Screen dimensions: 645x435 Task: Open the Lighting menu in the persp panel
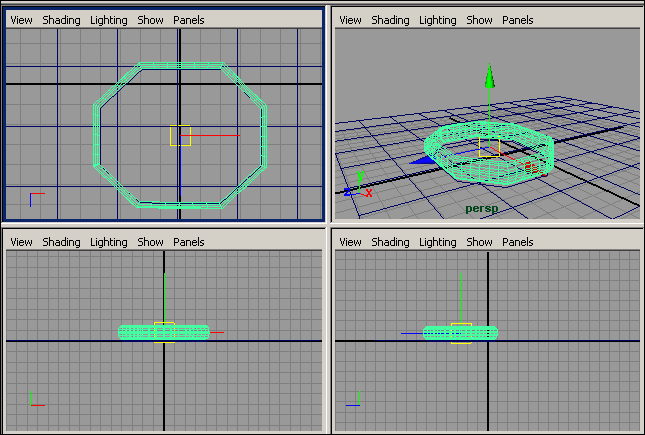click(438, 20)
